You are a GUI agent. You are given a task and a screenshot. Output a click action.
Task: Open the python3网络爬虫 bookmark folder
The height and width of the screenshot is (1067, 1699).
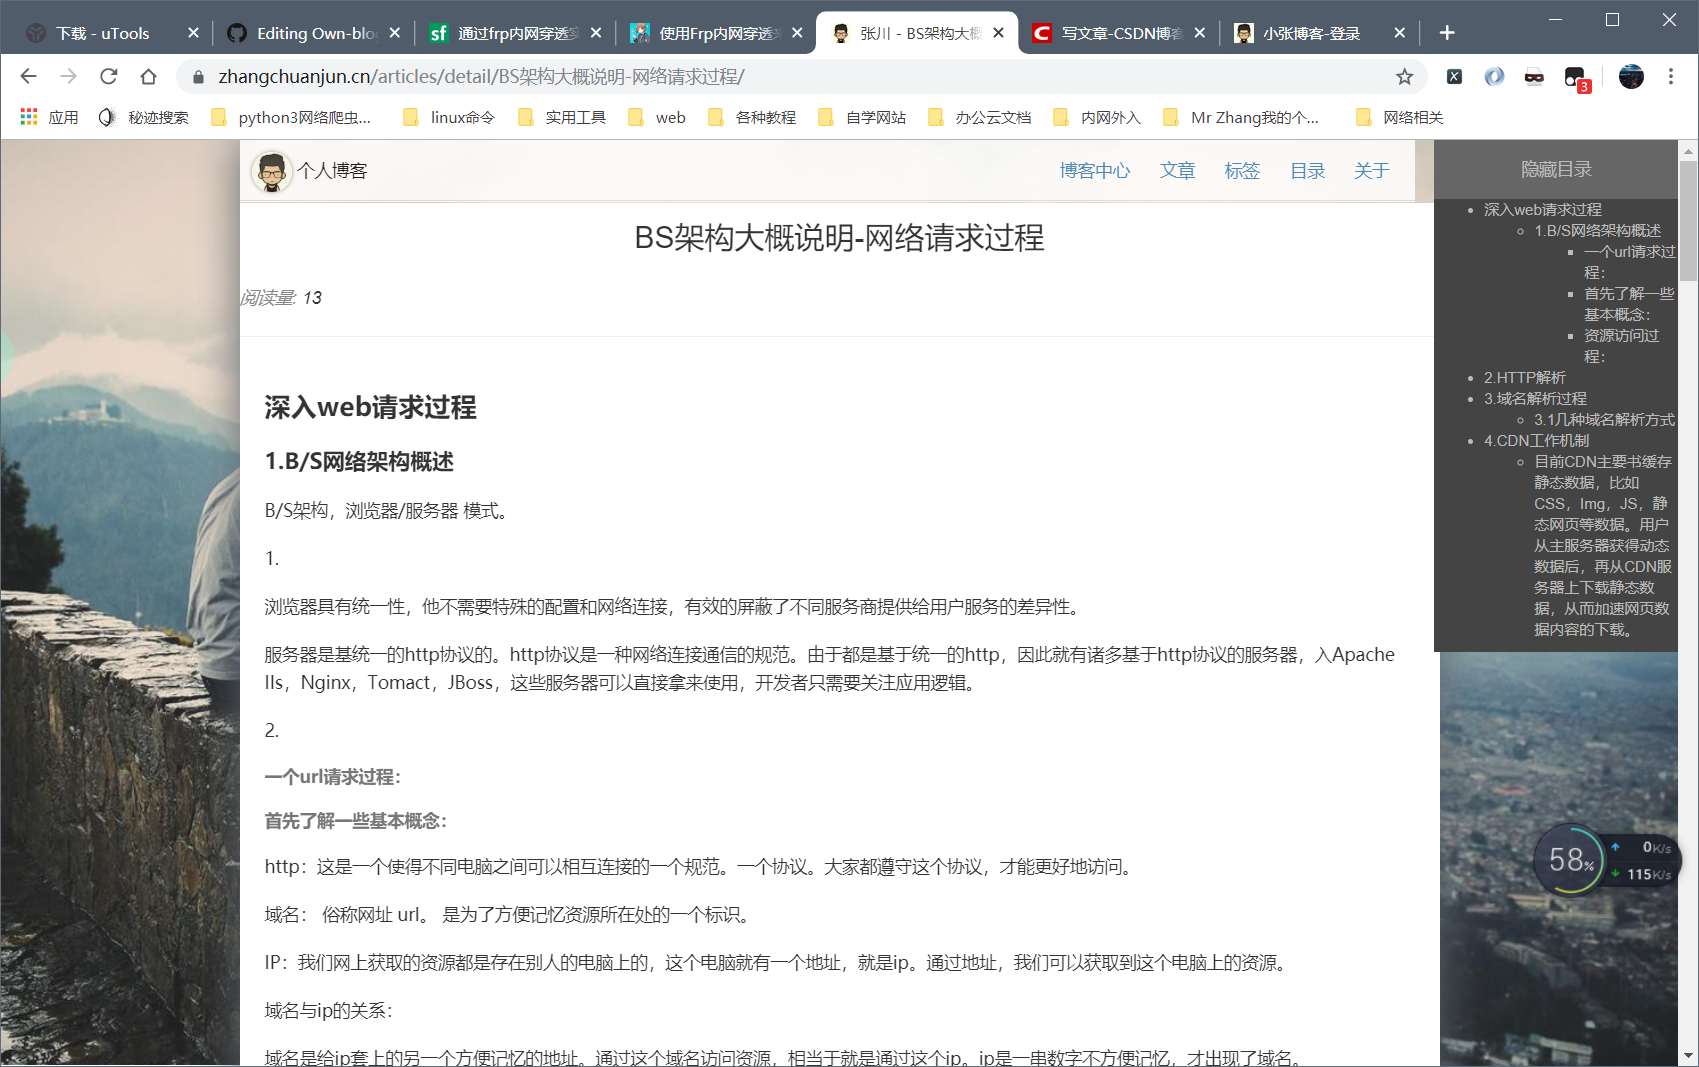pyautogui.click(x=291, y=117)
